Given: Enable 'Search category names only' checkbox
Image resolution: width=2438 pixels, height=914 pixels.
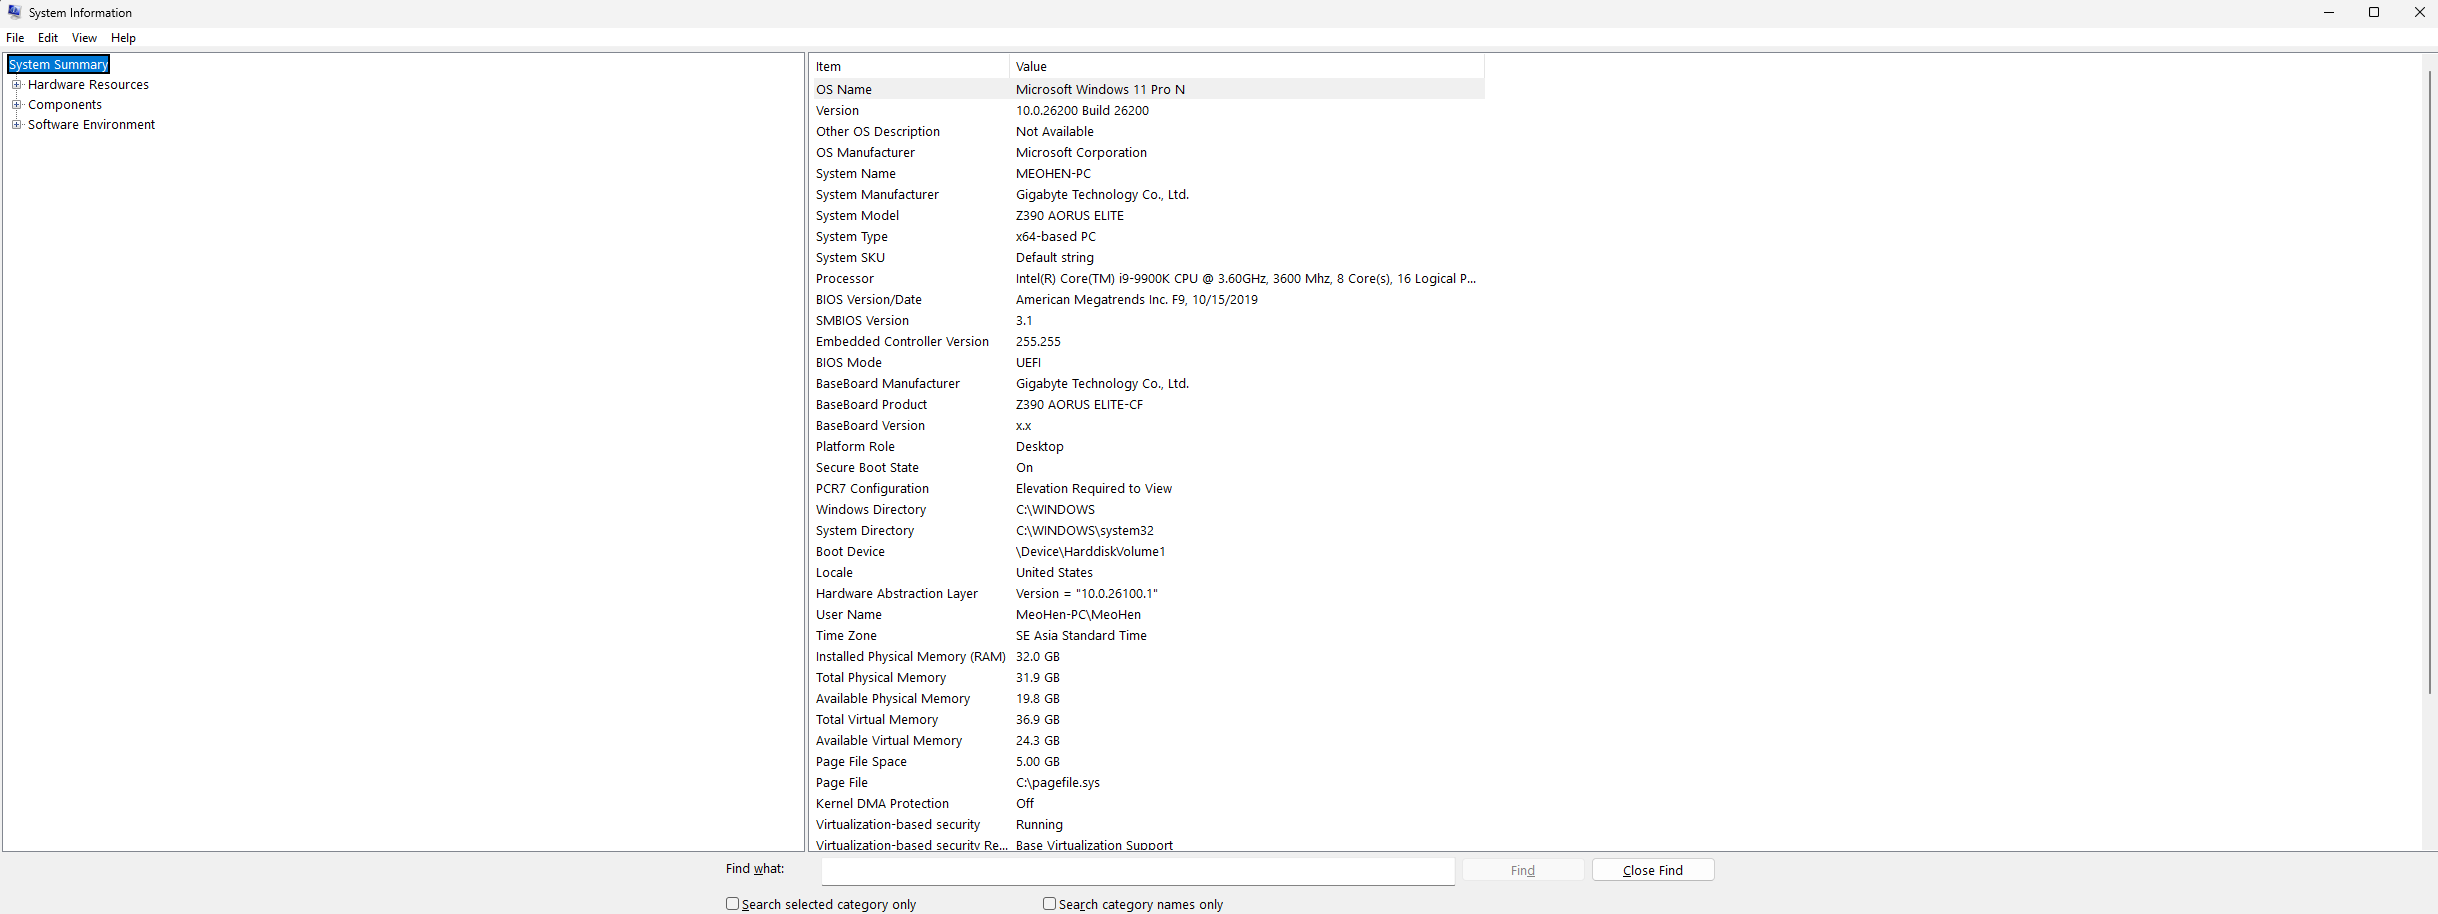Looking at the screenshot, I should 1049,904.
